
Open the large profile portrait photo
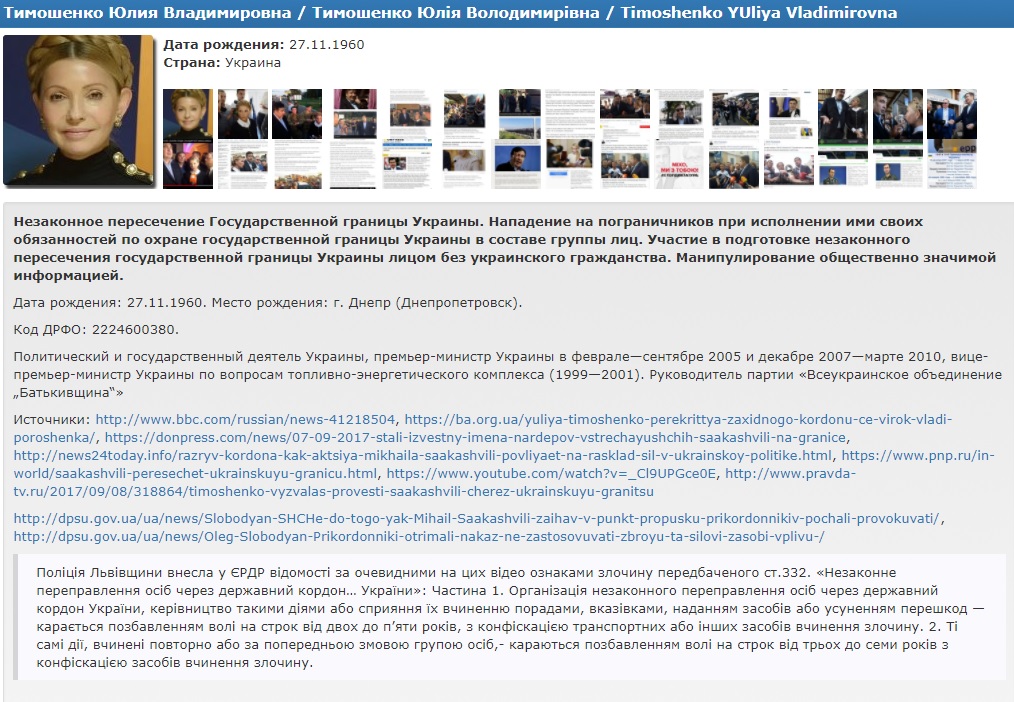click(x=80, y=110)
